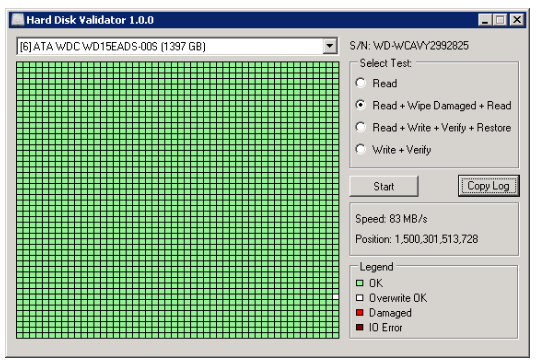Click the white Overwrite OK legend swatch
This screenshot has height=364, width=539.
[x=360, y=298]
